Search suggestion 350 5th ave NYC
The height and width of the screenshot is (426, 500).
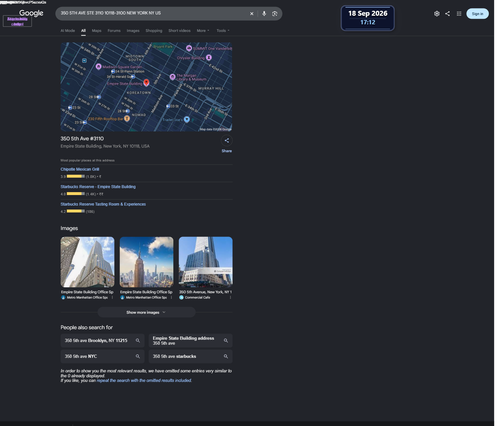coord(102,356)
